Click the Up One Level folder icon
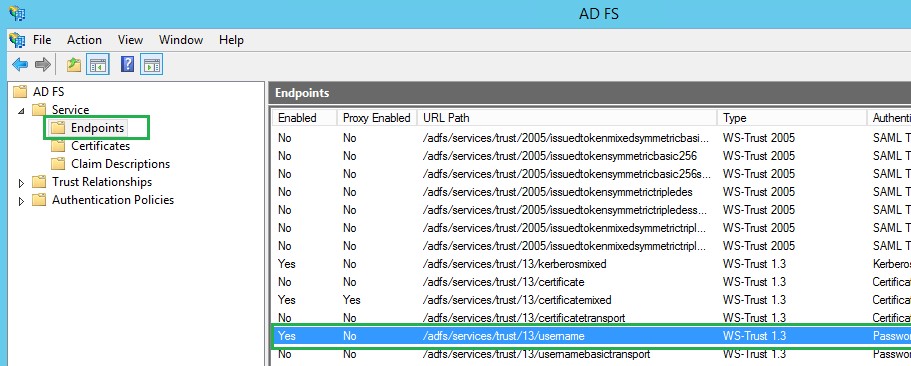 click(x=74, y=64)
